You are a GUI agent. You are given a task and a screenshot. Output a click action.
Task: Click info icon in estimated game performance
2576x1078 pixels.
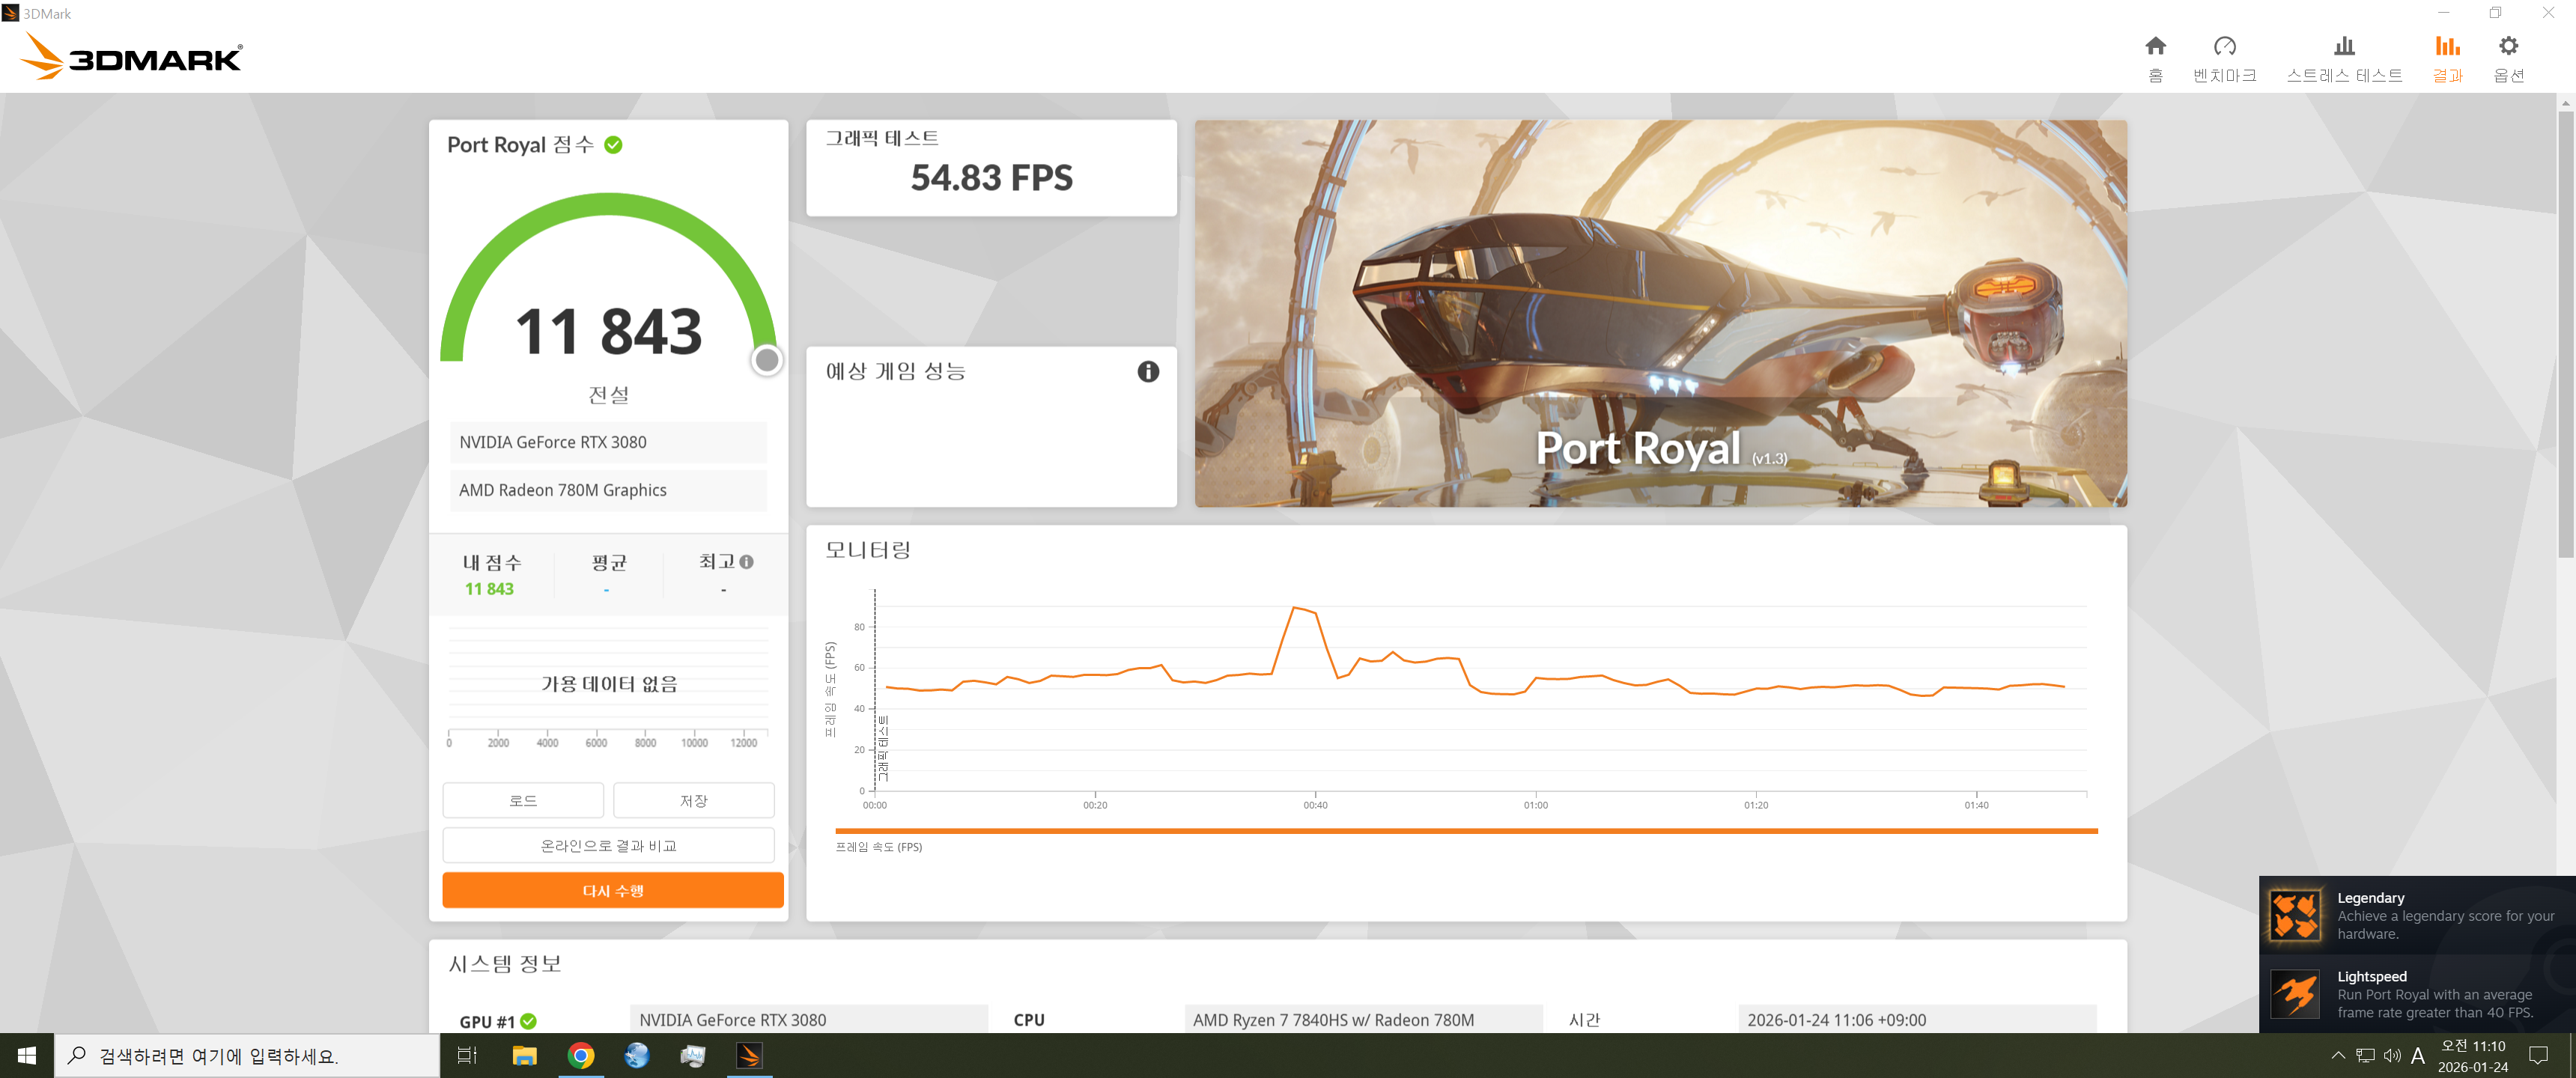1147,372
